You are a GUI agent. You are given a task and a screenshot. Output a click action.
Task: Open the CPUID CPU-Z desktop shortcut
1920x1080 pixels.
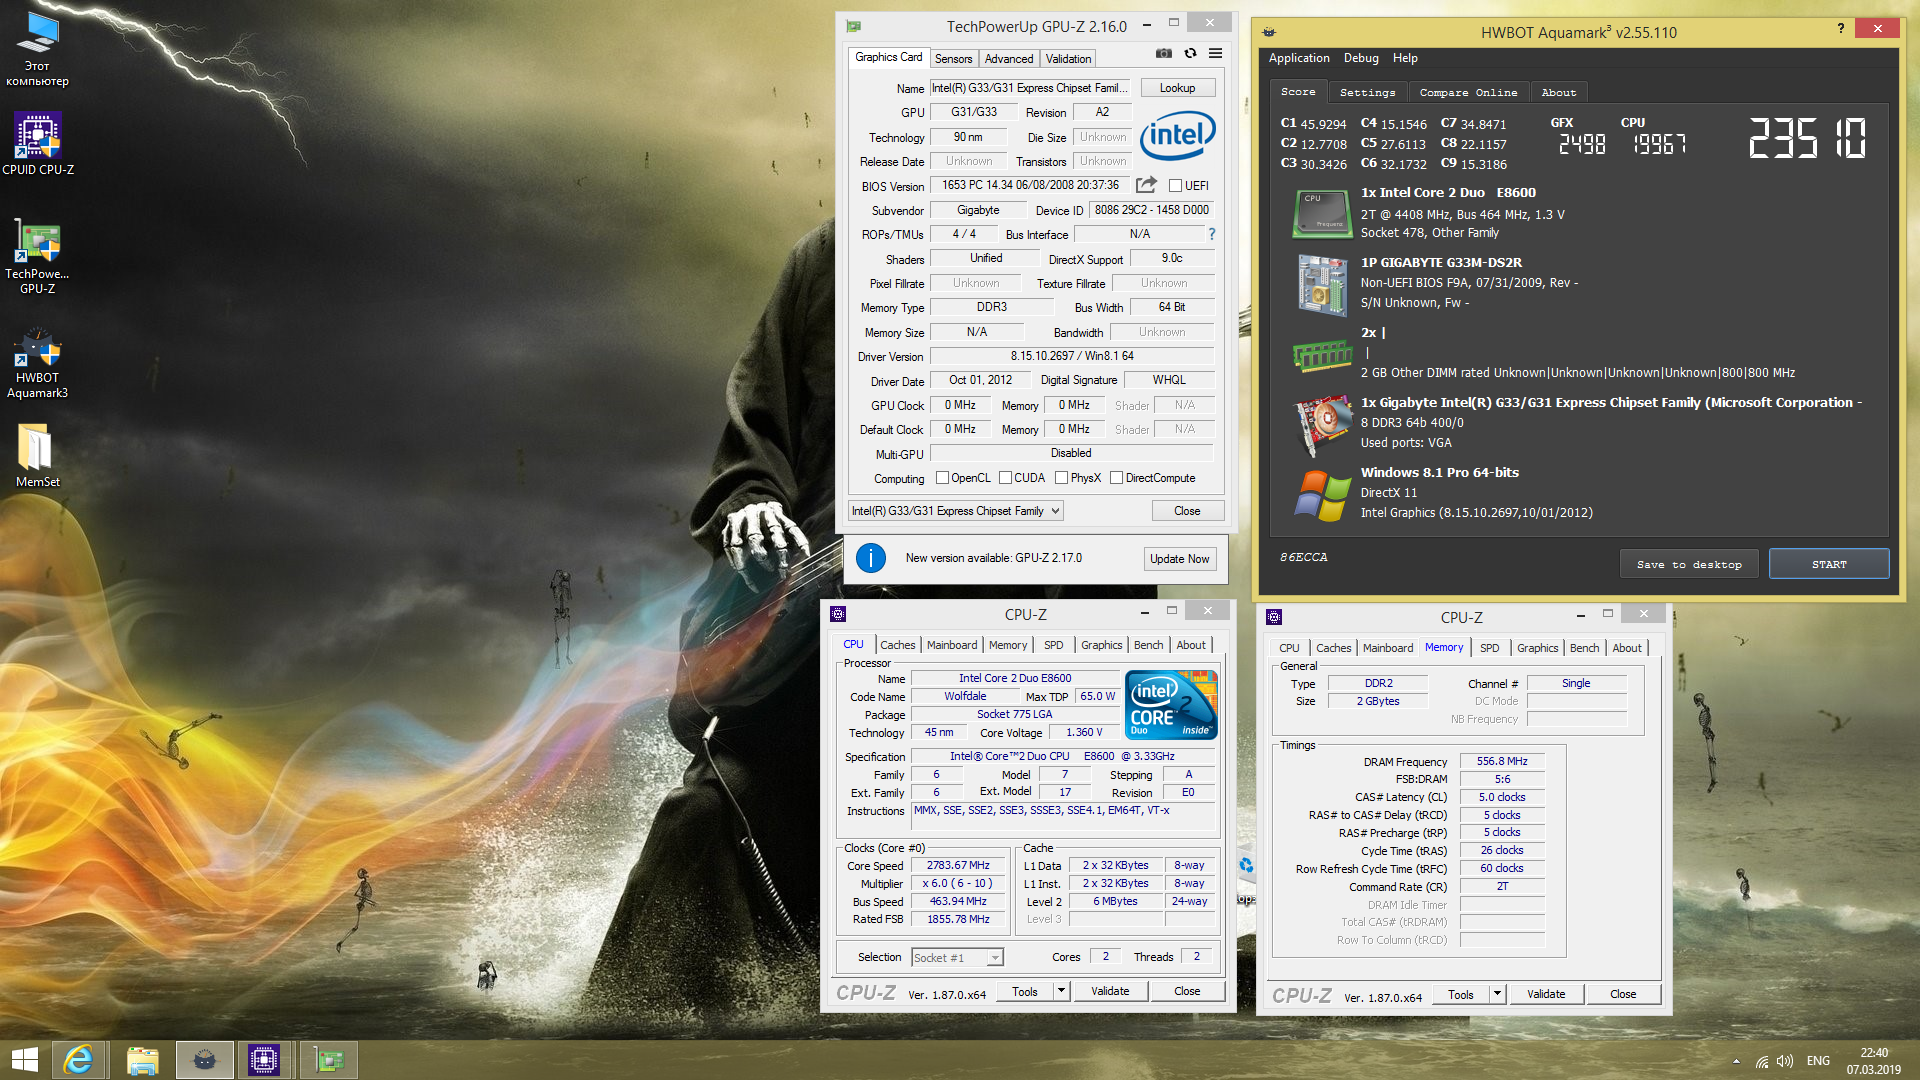point(38,145)
